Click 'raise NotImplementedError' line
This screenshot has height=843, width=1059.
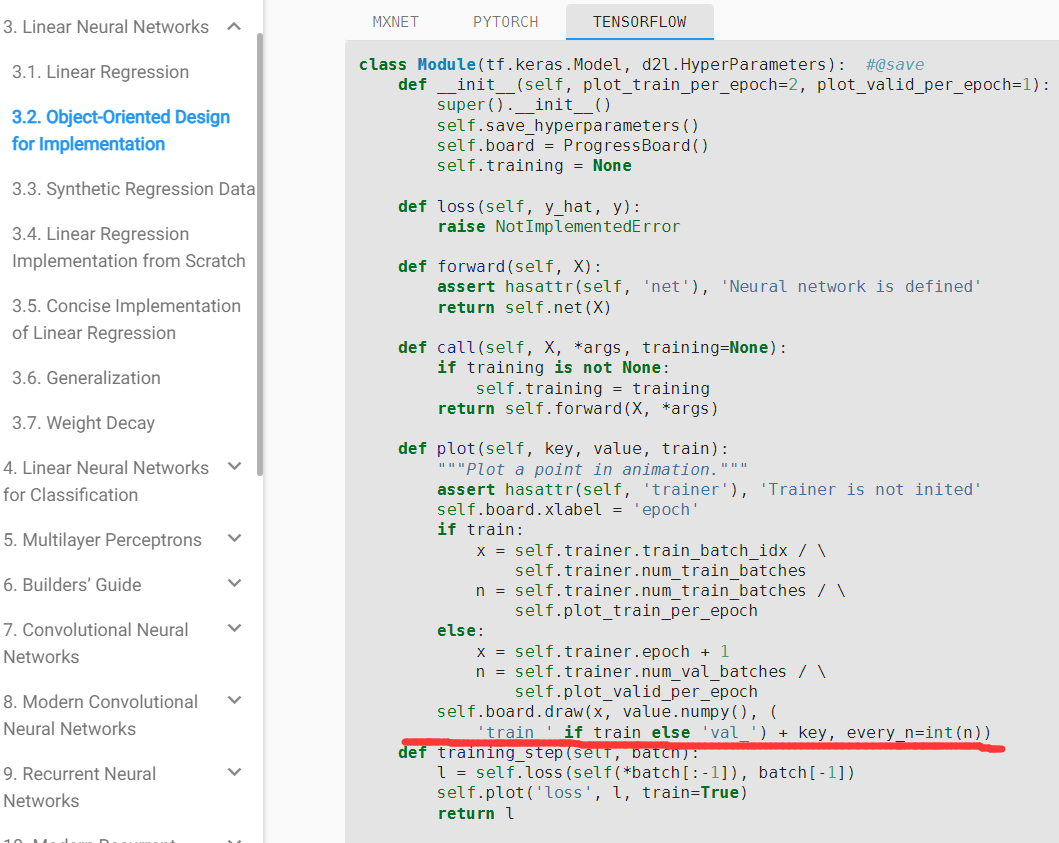pyautogui.click(x=559, y=227)
